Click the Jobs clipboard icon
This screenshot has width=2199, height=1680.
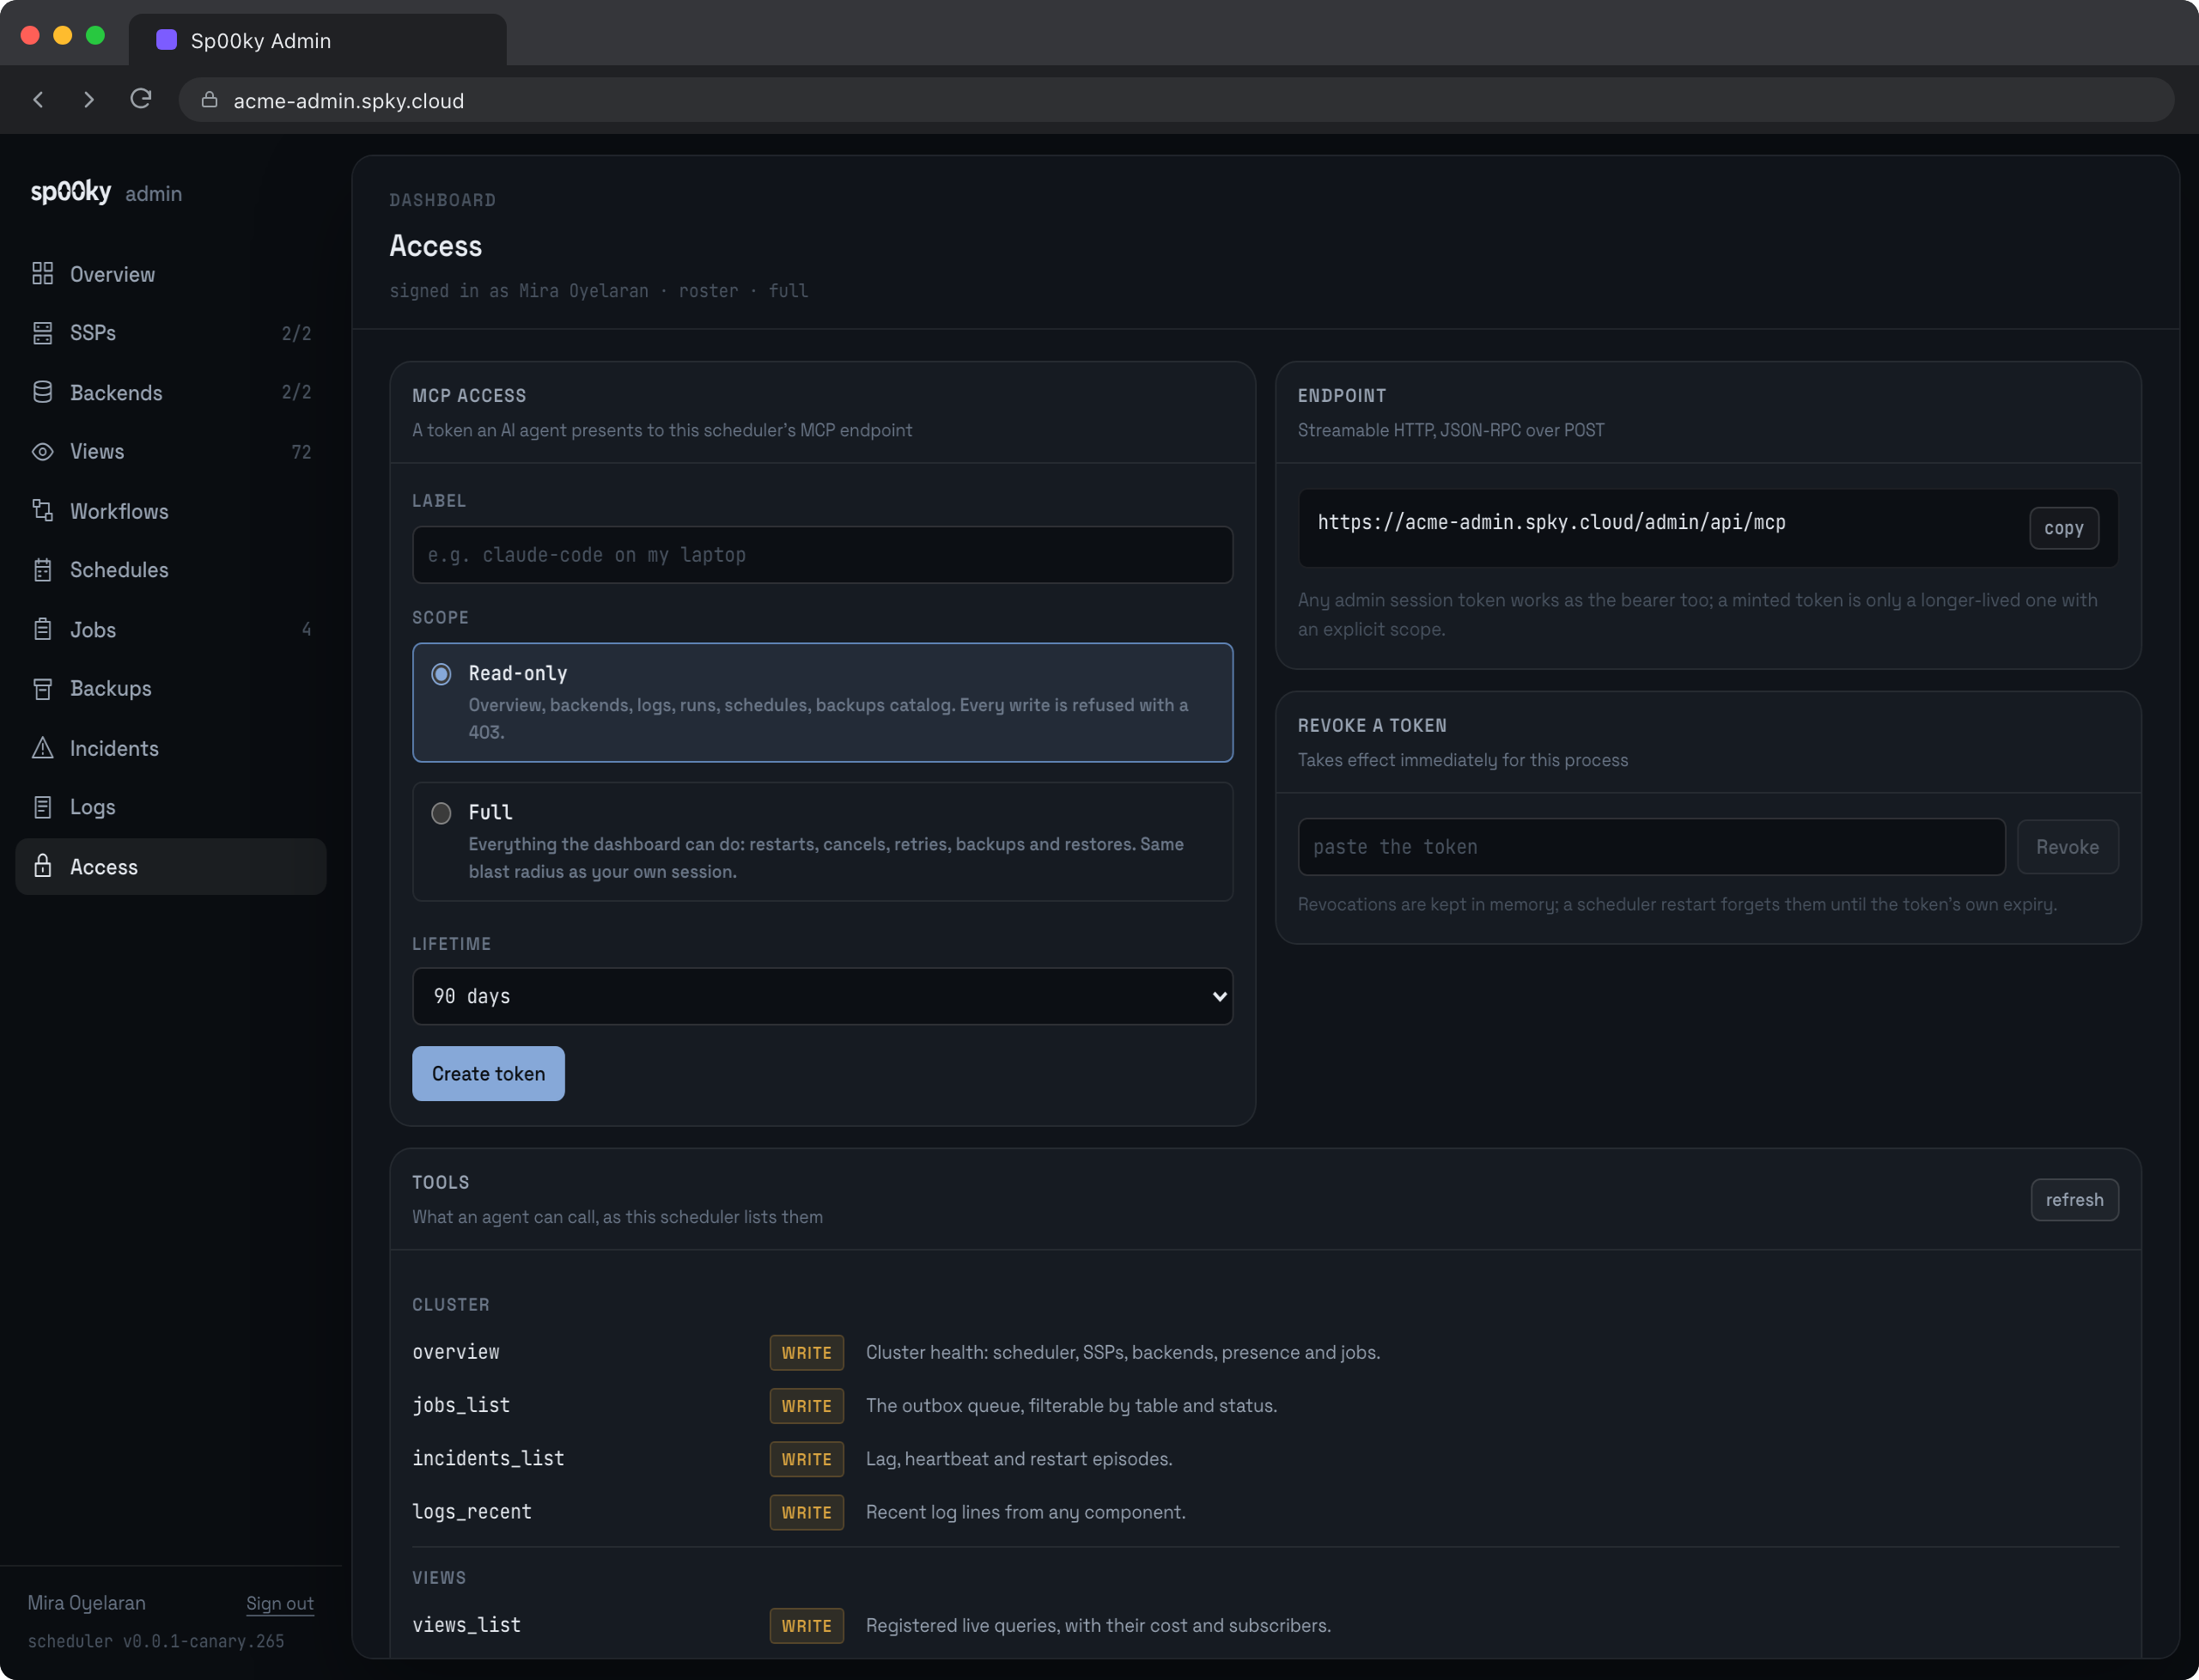42,629
